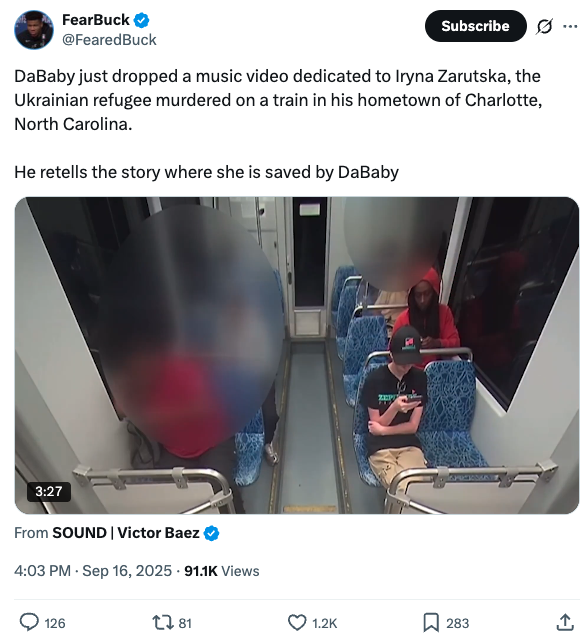Viewport: 587px width, 644px height.
Task: Click the 81 reposts count
Action: pos(185,623)
